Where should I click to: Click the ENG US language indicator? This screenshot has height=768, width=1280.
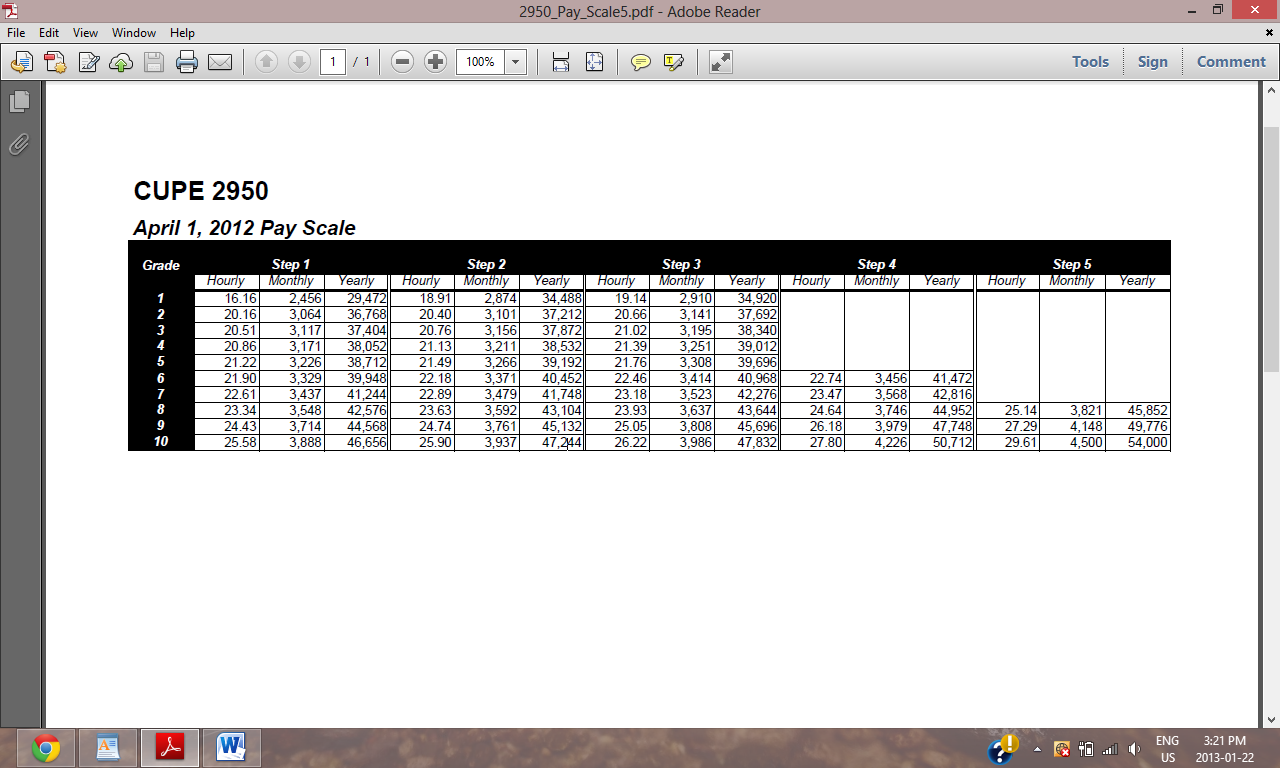(x=1167, y=749)
